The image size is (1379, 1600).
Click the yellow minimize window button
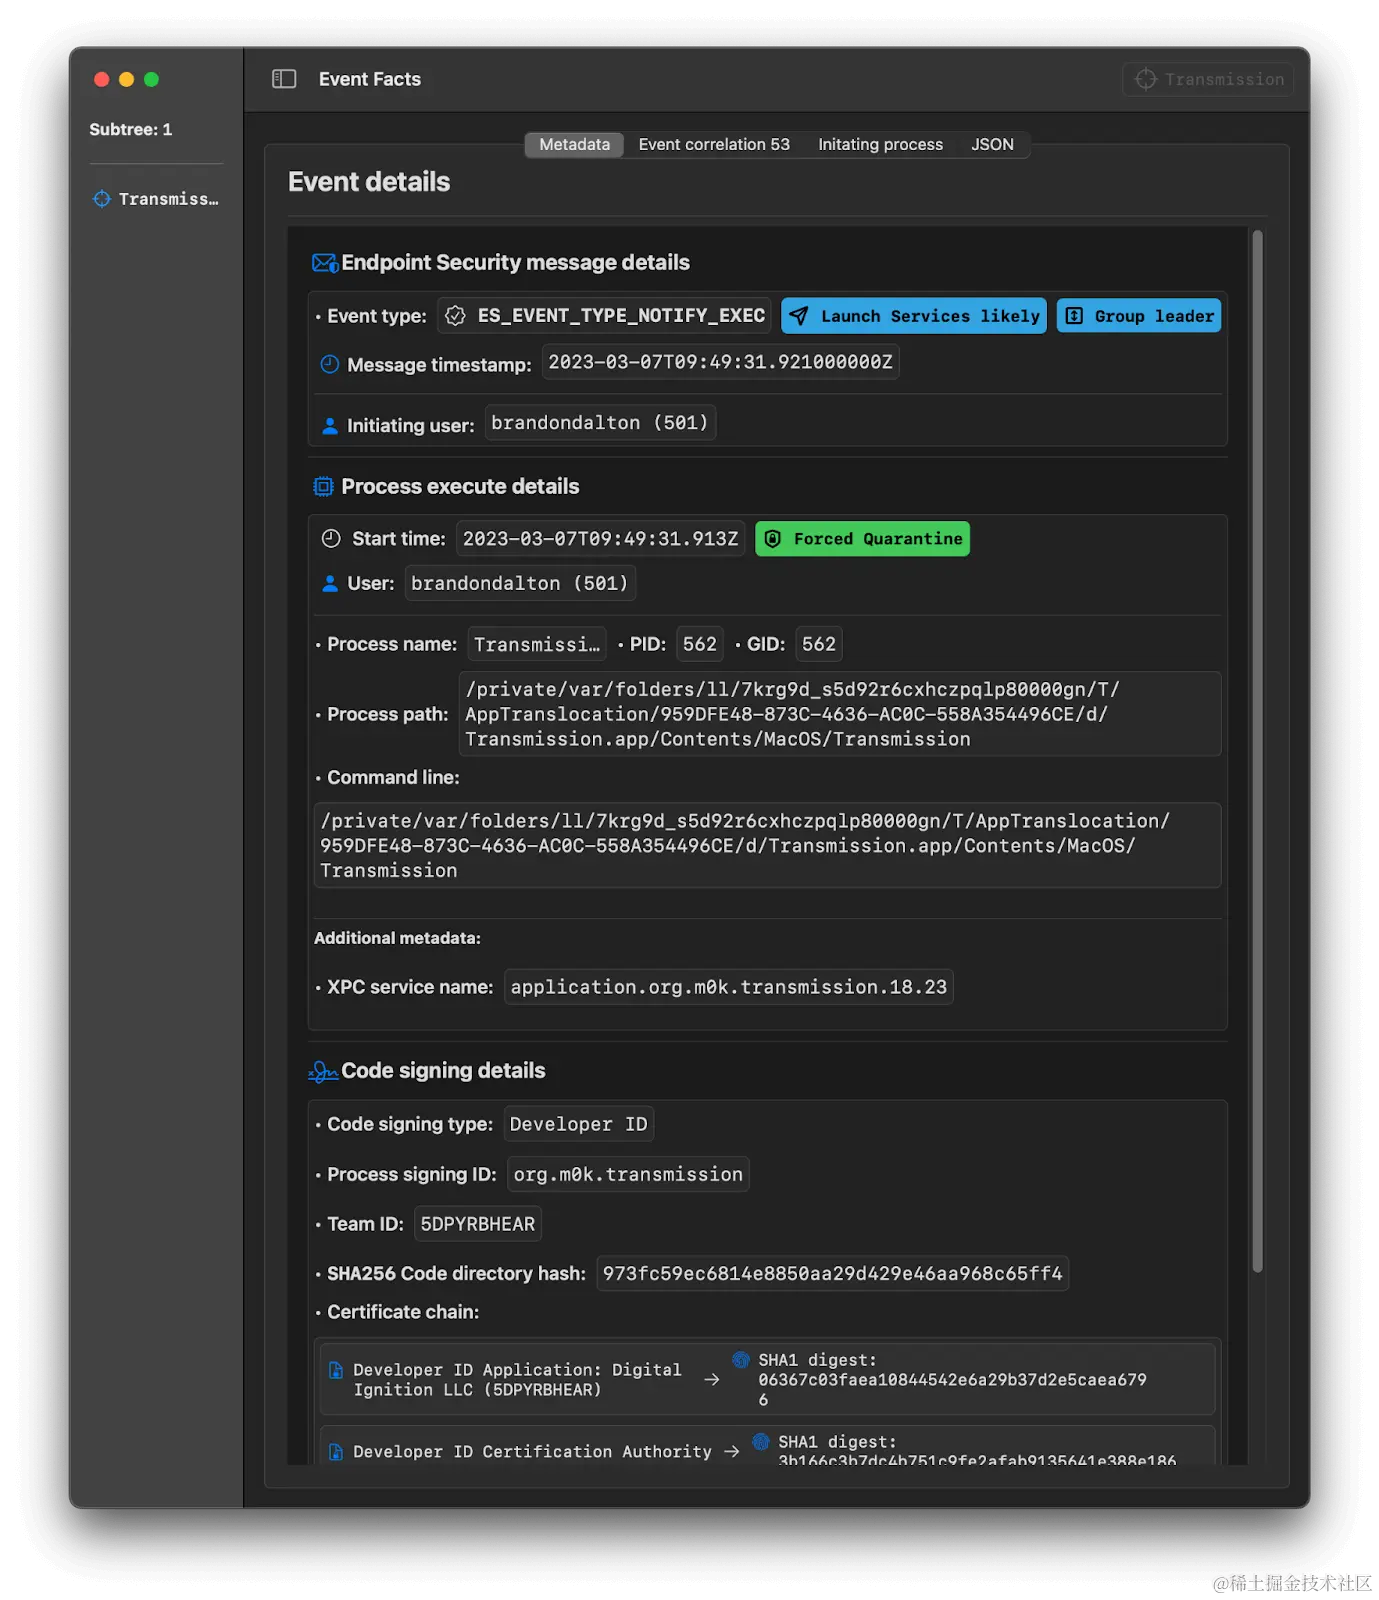pos(126,79)
